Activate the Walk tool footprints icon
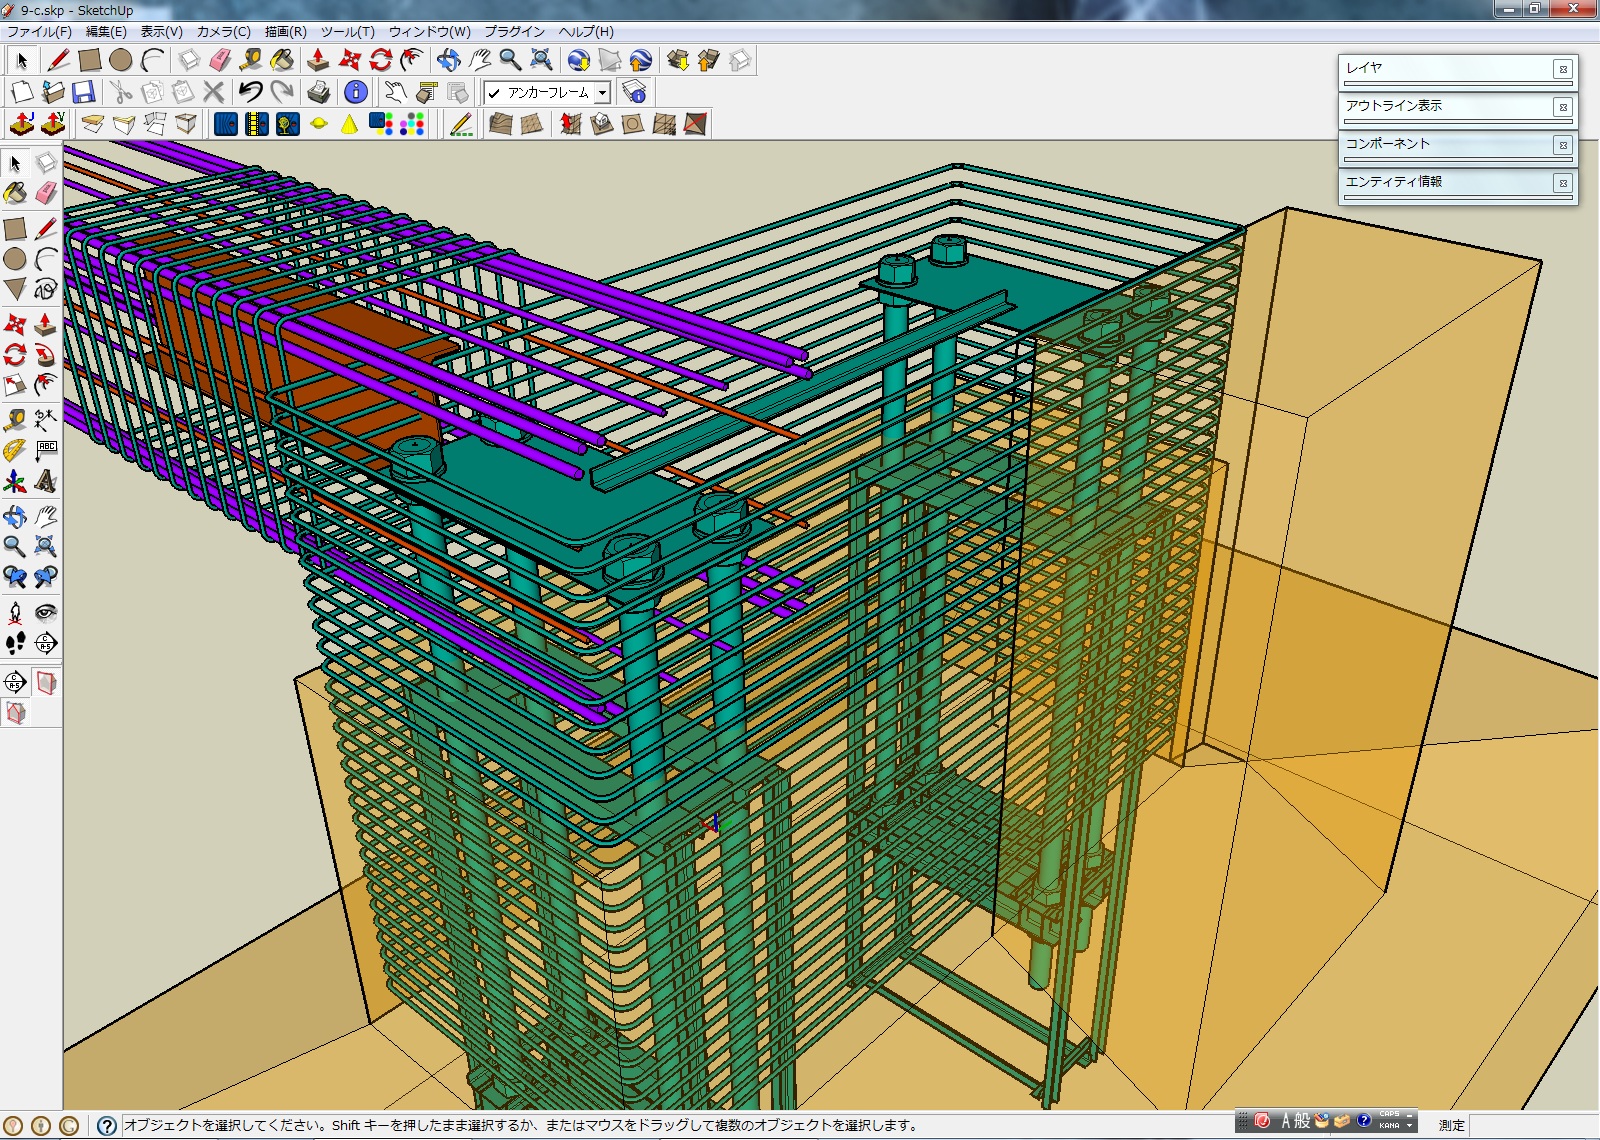The height and width of the screenshot is (1140, 1600). click(x=15, y=643)
